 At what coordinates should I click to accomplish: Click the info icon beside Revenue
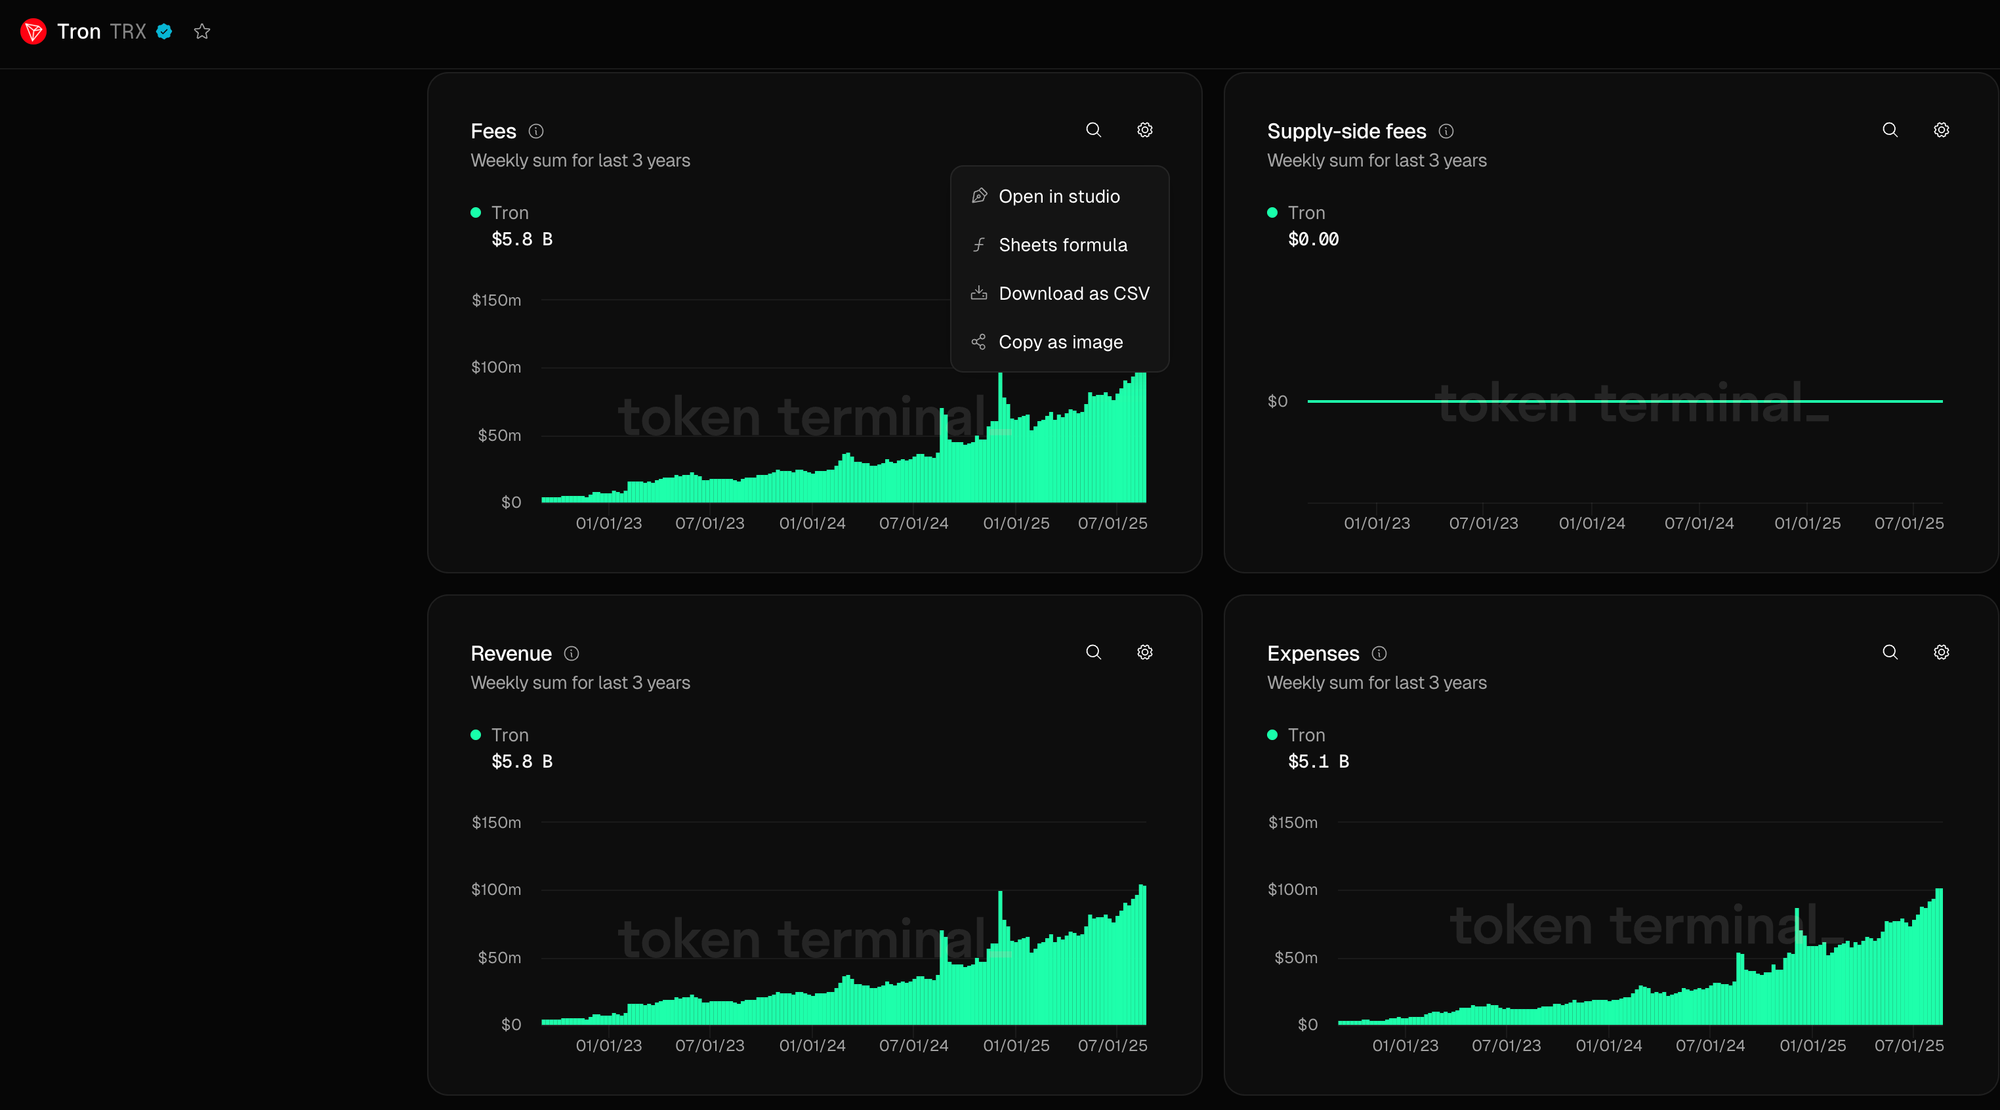[571, 653]
